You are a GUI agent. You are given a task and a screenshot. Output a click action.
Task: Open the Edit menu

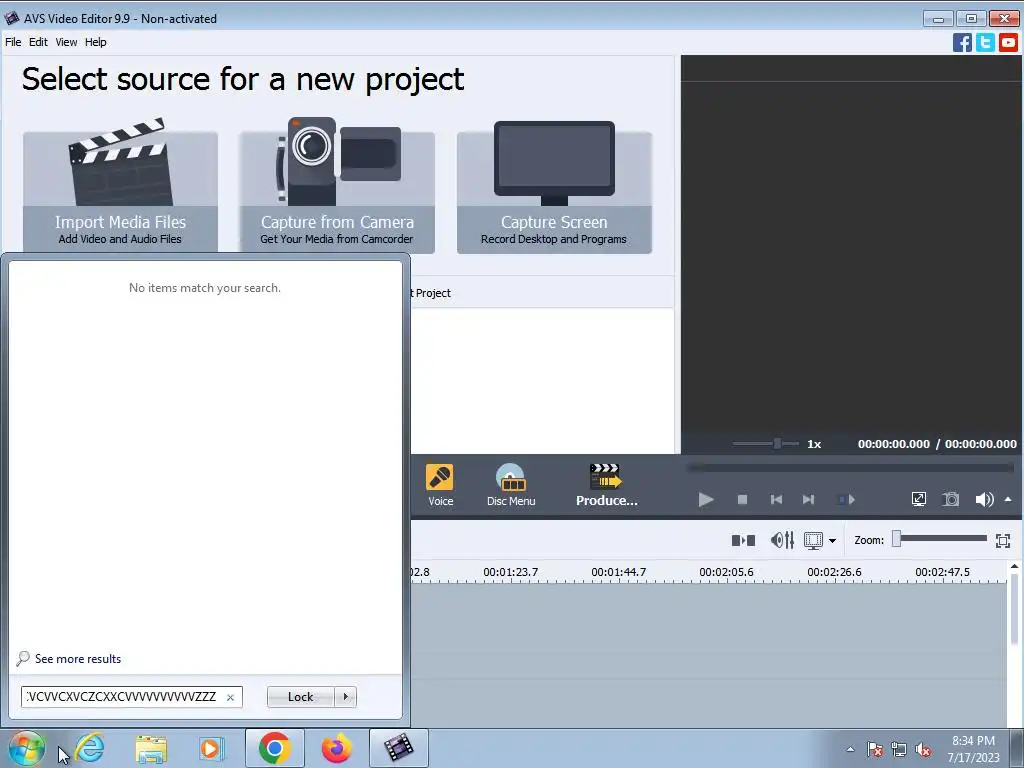(38, 42)
